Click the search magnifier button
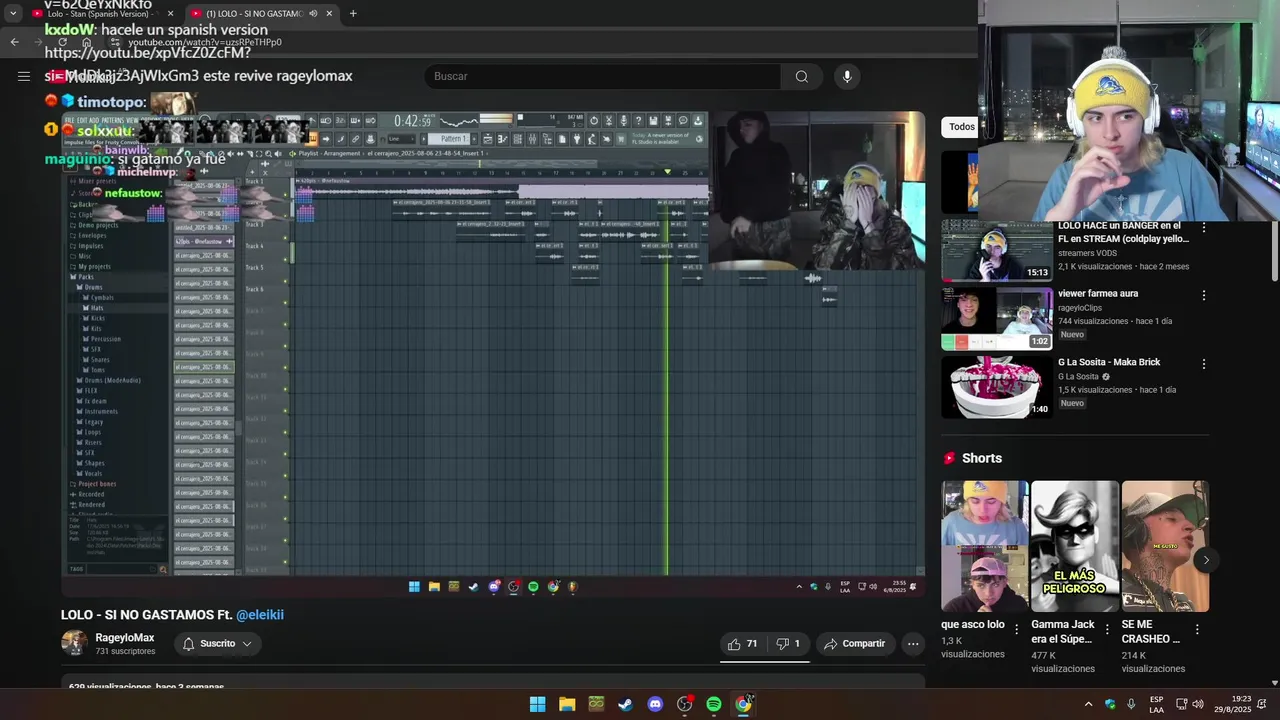Viewport: 1280px width, 720px height. pos(802,76)
